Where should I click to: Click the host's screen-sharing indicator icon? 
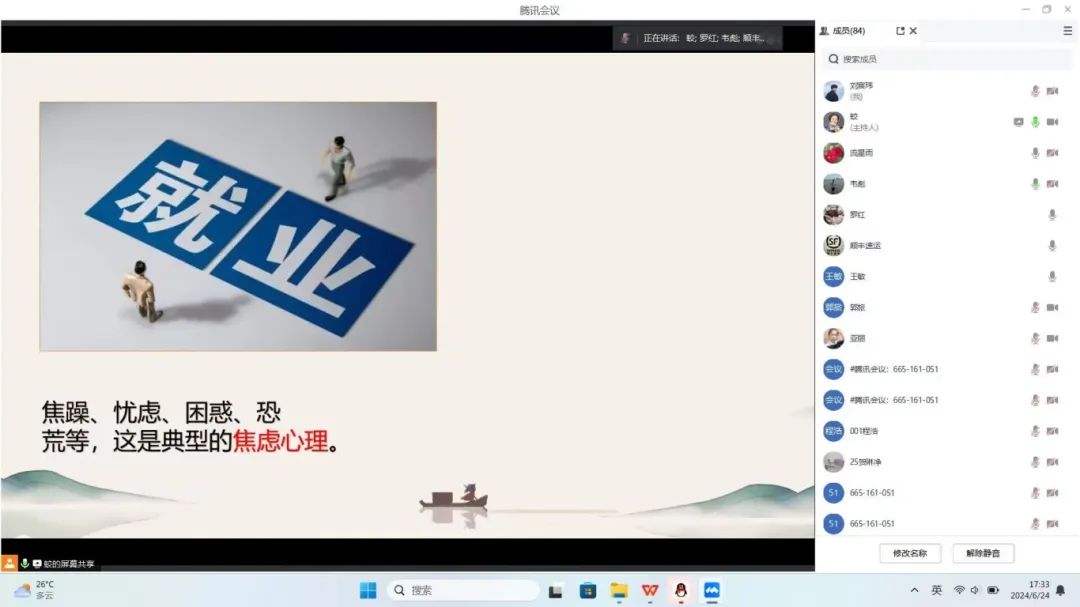click(1018, 122)
